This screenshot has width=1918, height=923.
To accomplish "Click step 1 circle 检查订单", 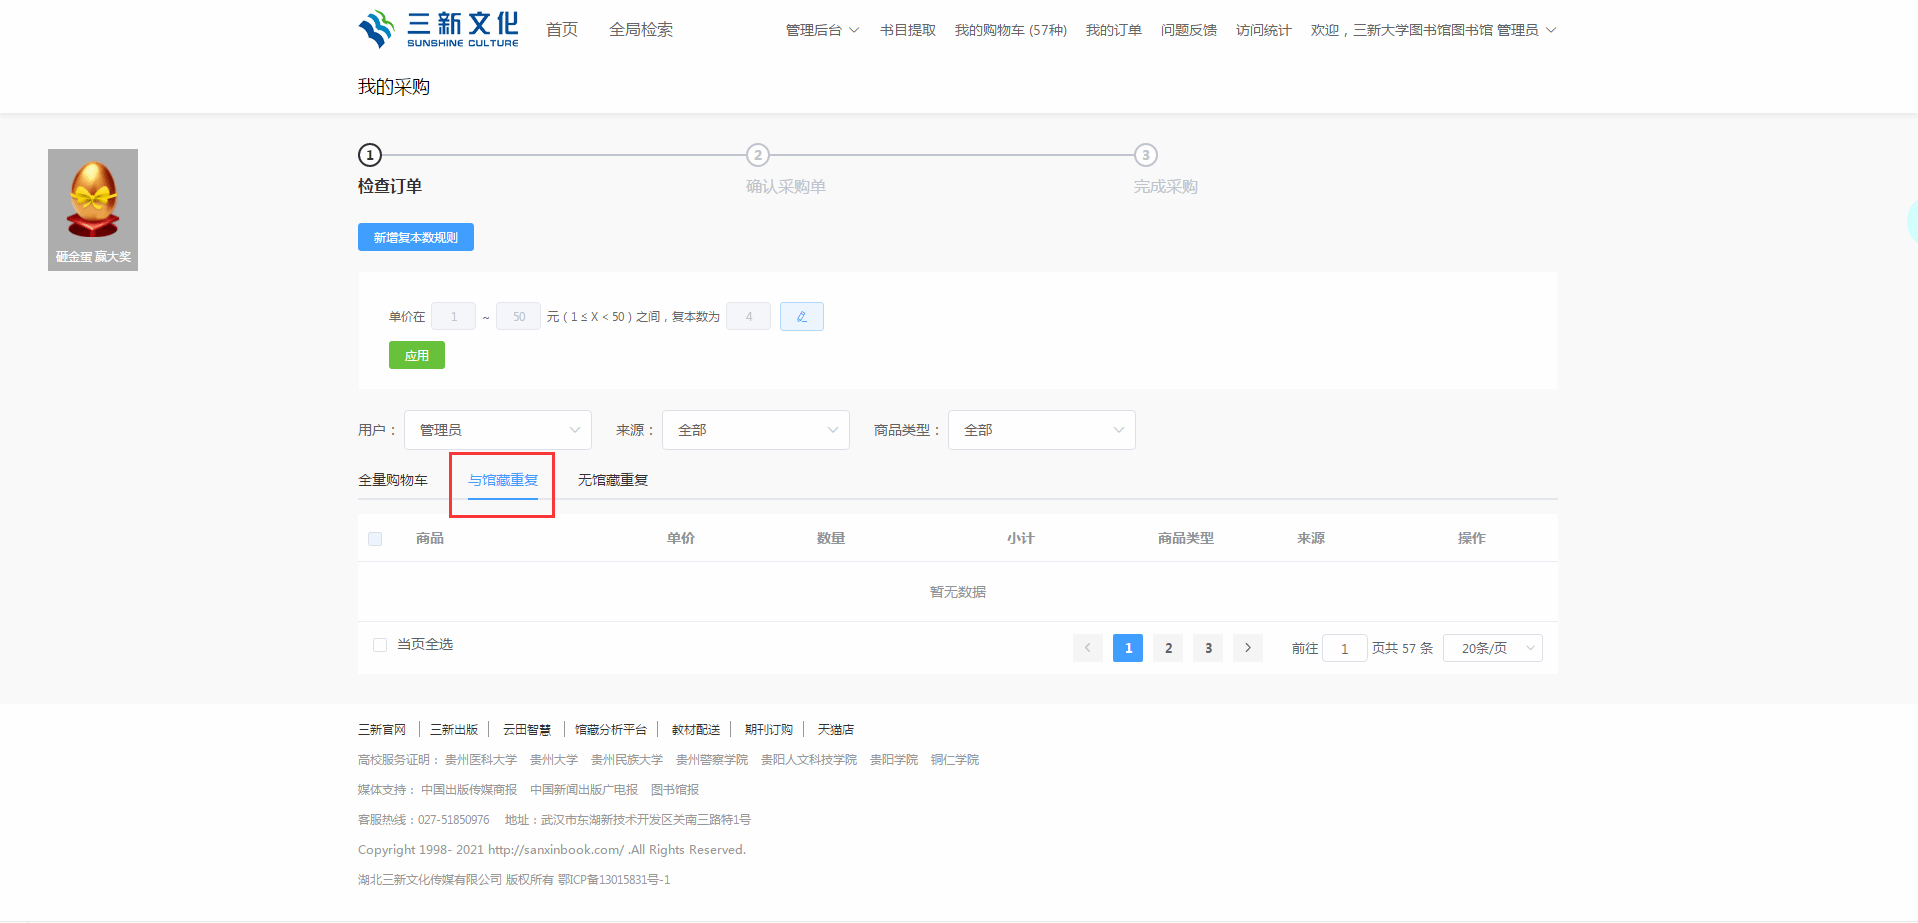I will click(370, 155).
